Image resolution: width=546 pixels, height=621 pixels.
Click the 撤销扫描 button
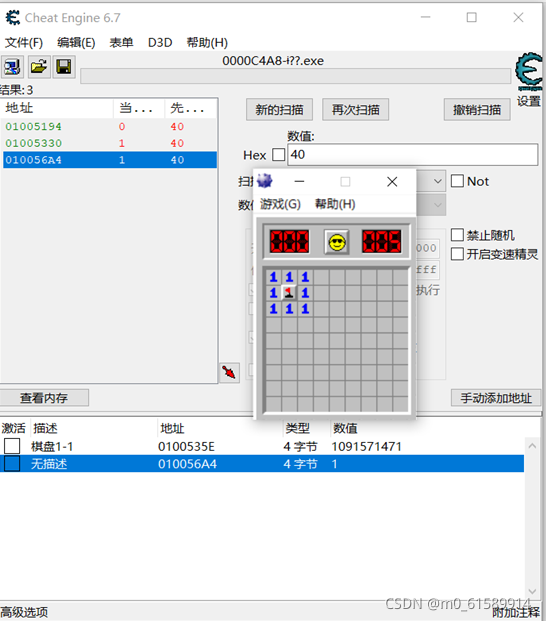[477, 110]
